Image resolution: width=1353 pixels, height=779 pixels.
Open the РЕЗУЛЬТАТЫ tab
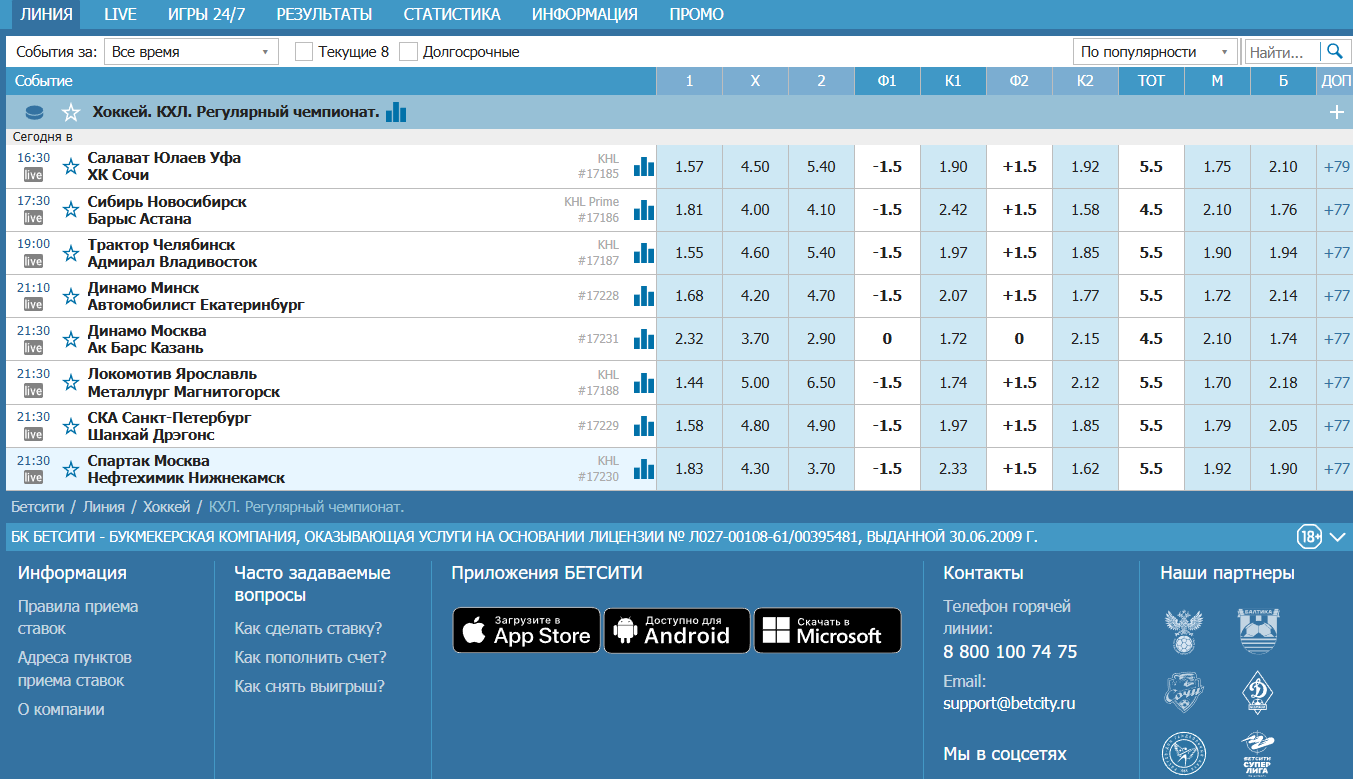click(324, 14)
